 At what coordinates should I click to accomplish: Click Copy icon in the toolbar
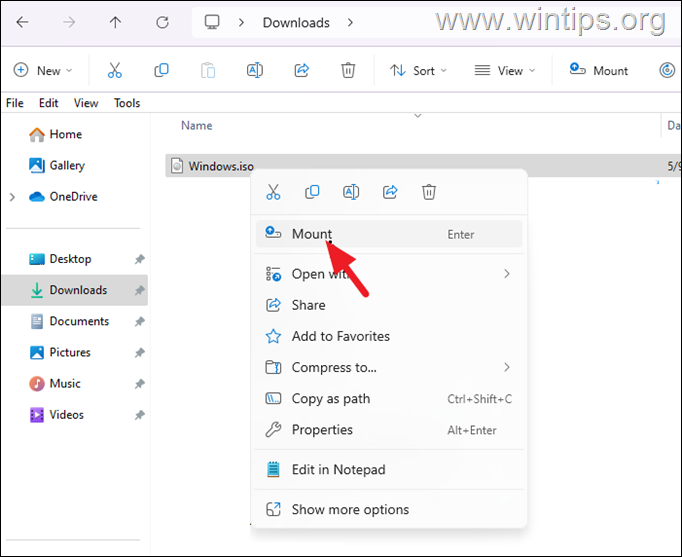pos(161,70)
